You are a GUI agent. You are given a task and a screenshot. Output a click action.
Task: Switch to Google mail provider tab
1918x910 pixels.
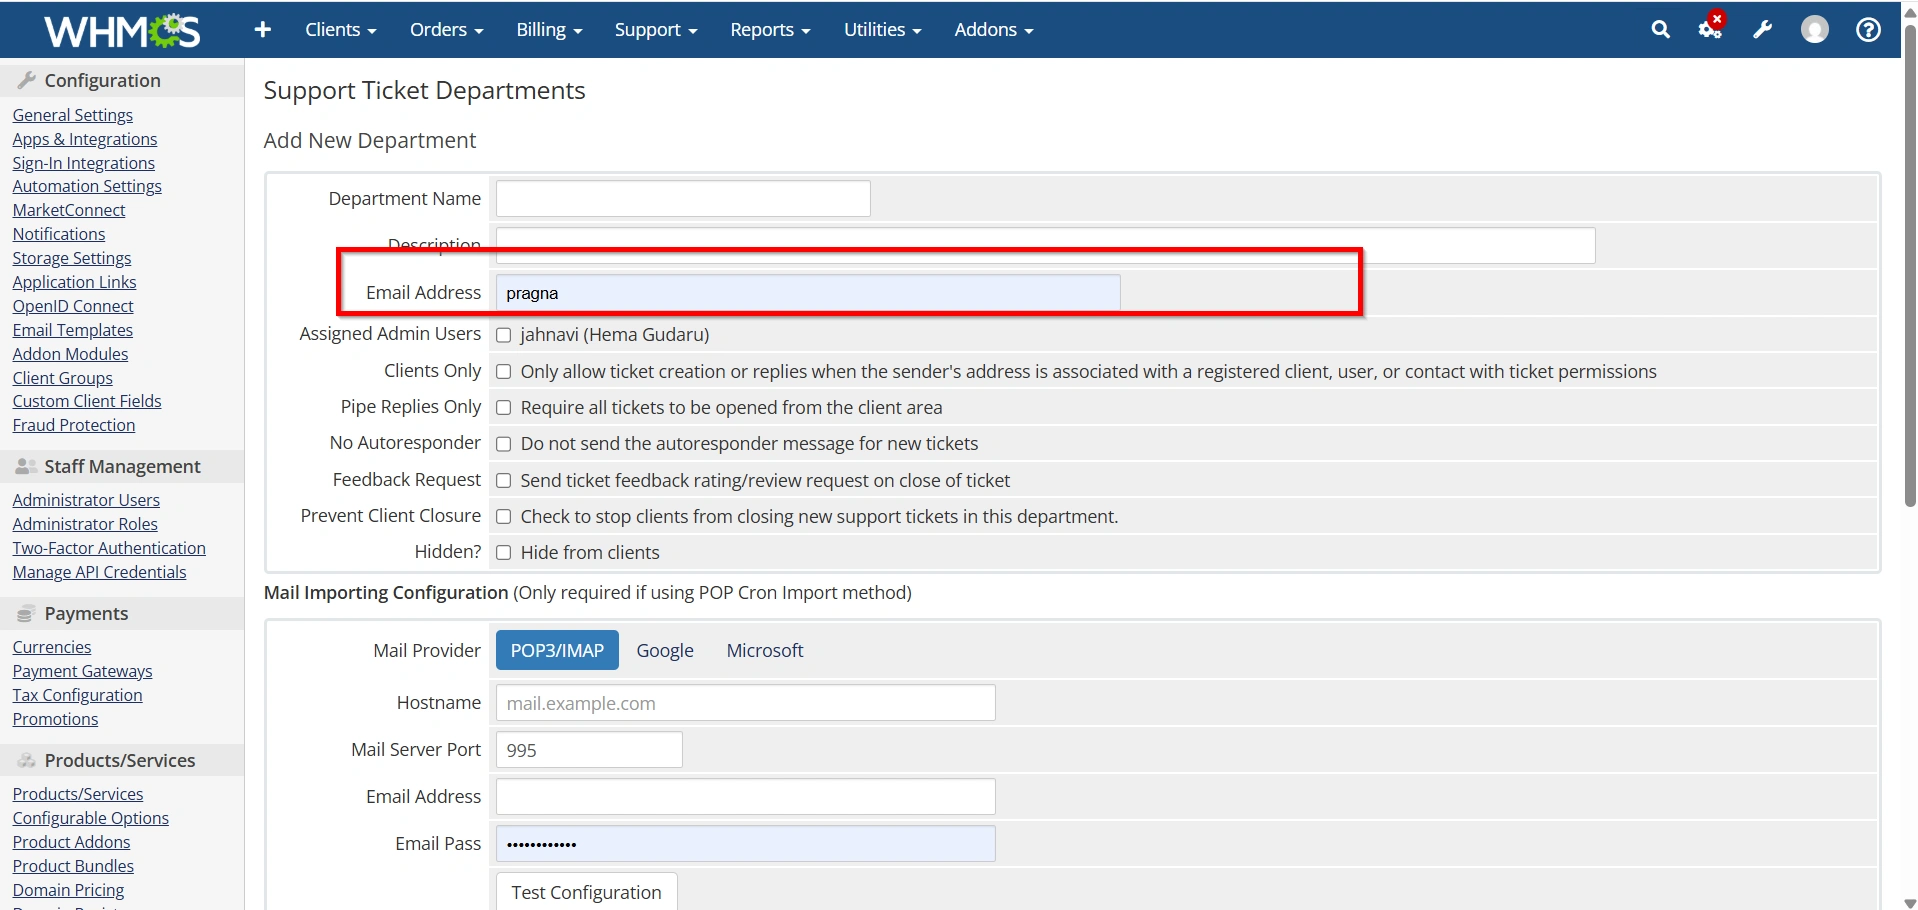[x=665, y=650]
